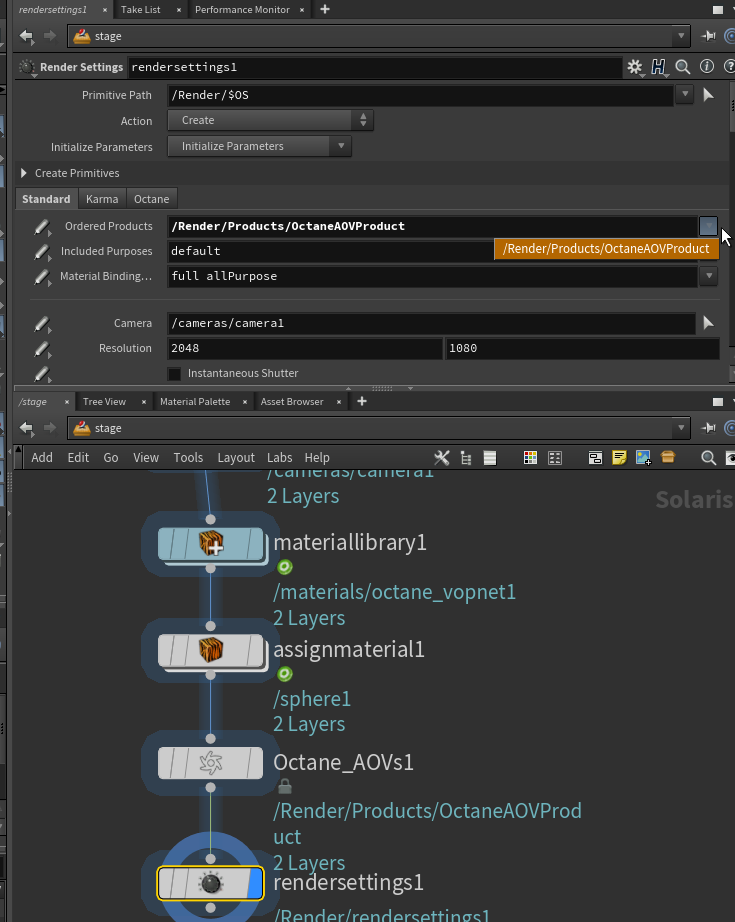Toggle display flag on materiallibrary1 node
The width and height of the screenshot is (735, 922).
tap(255, 543)
